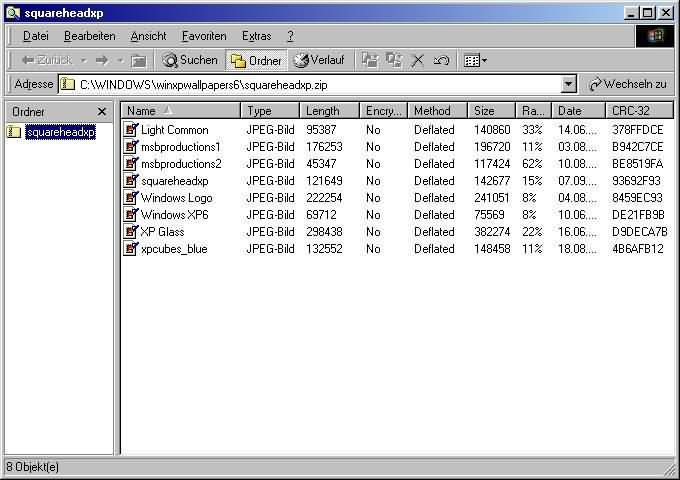Screen dimensions: 680x480
Task: Click the Zurück back arrow button
Action: coord(46,60)
